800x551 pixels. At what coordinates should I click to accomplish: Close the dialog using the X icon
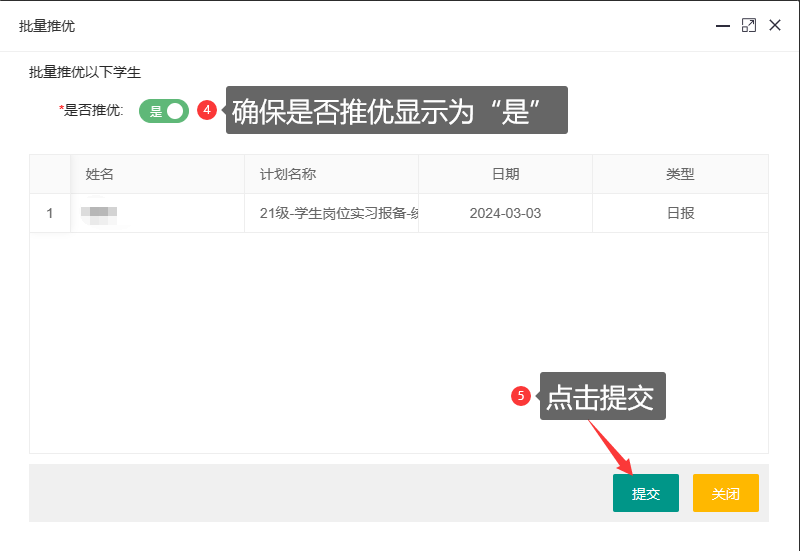pos(774,26)
